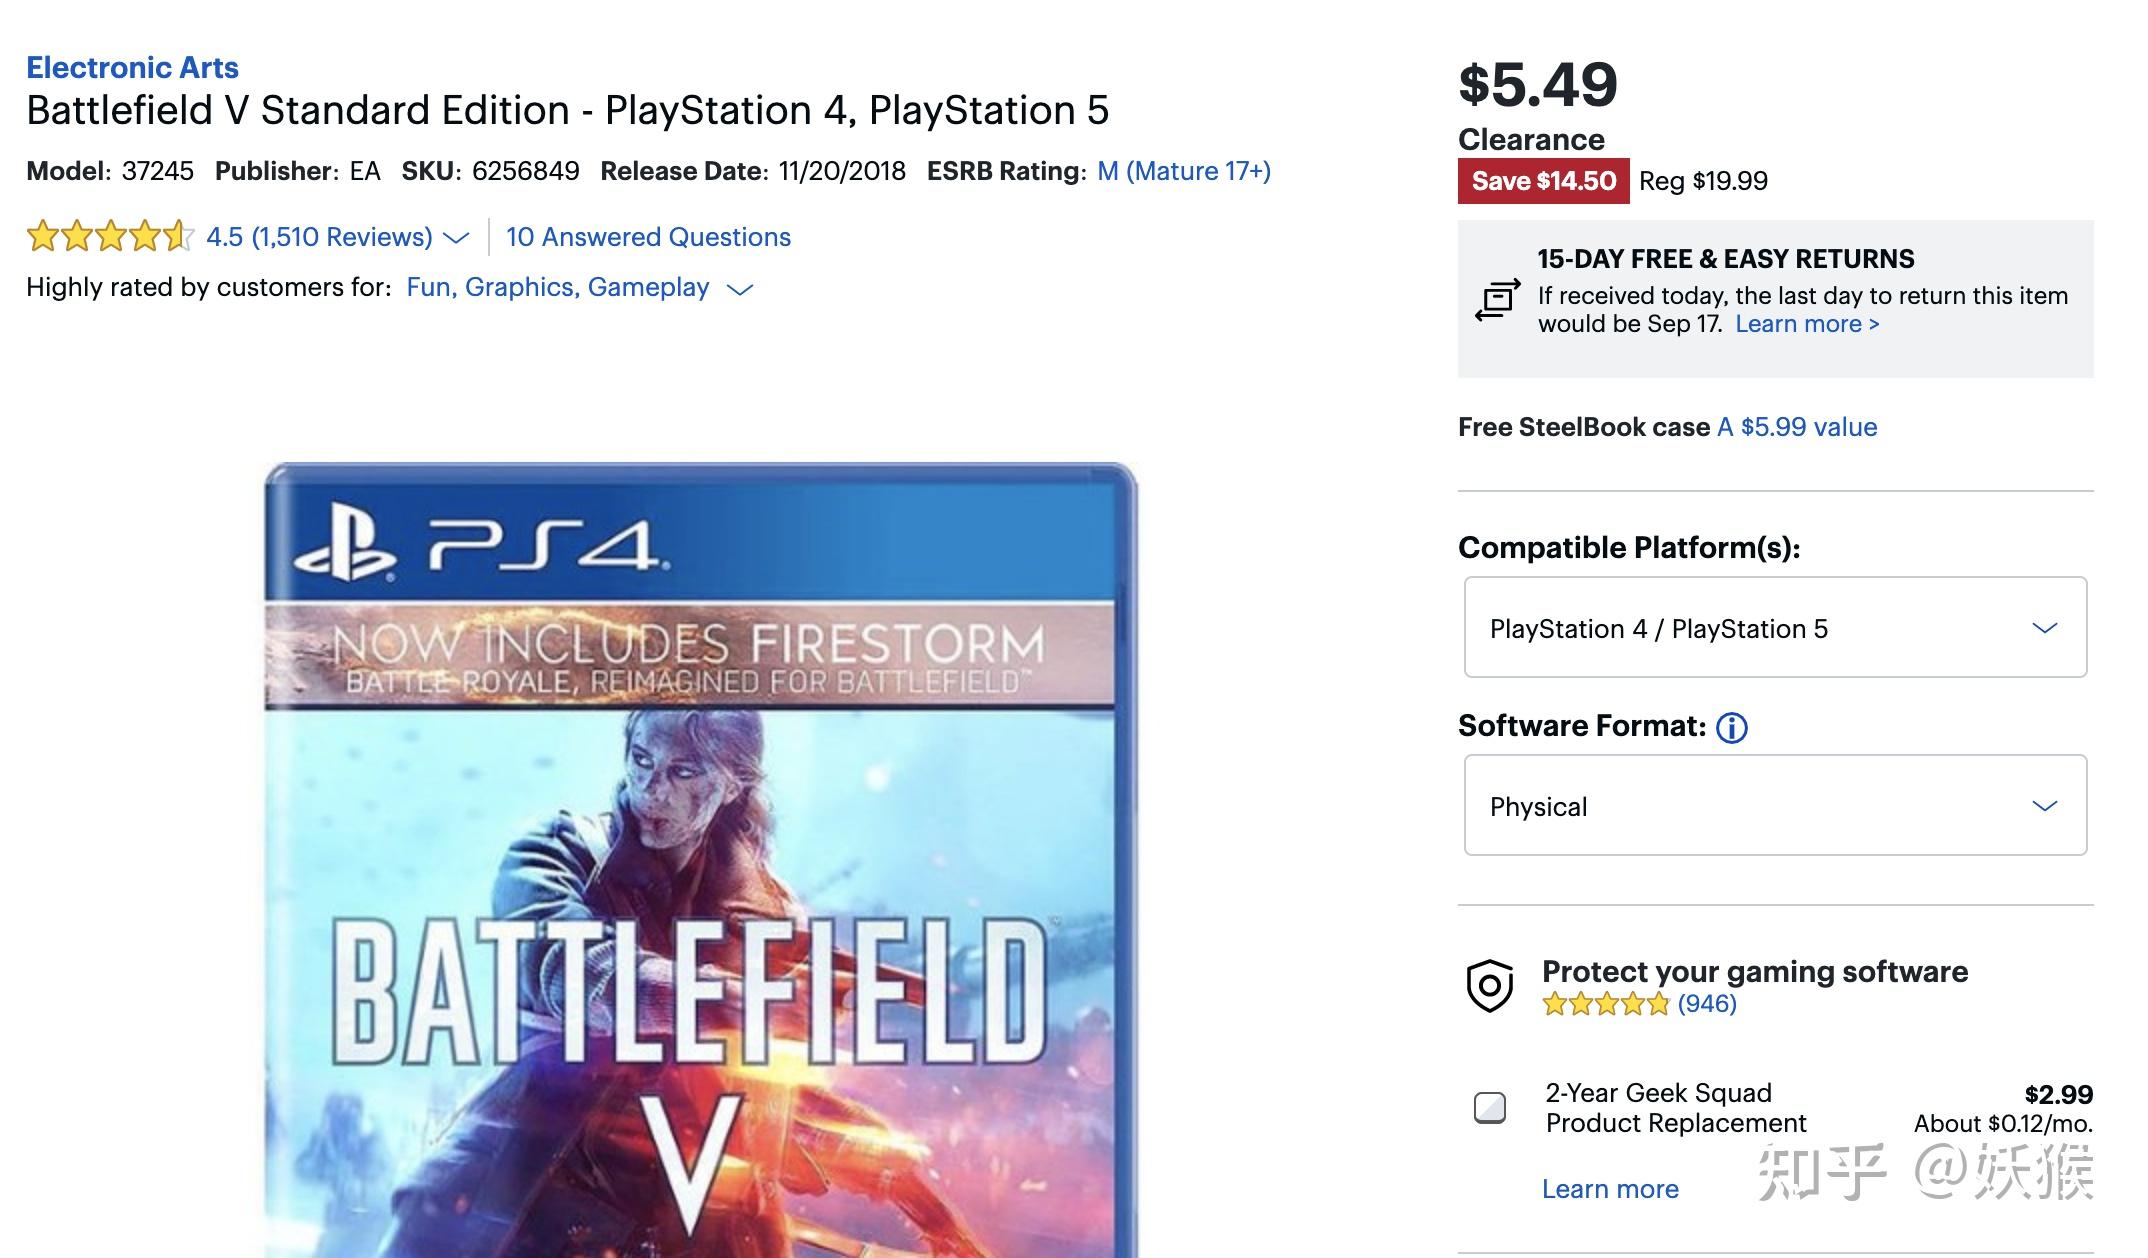Open the Compatible Platform(s) dropdown
Screen dimensions: 2148x1258
click(x=1775, y=627)
